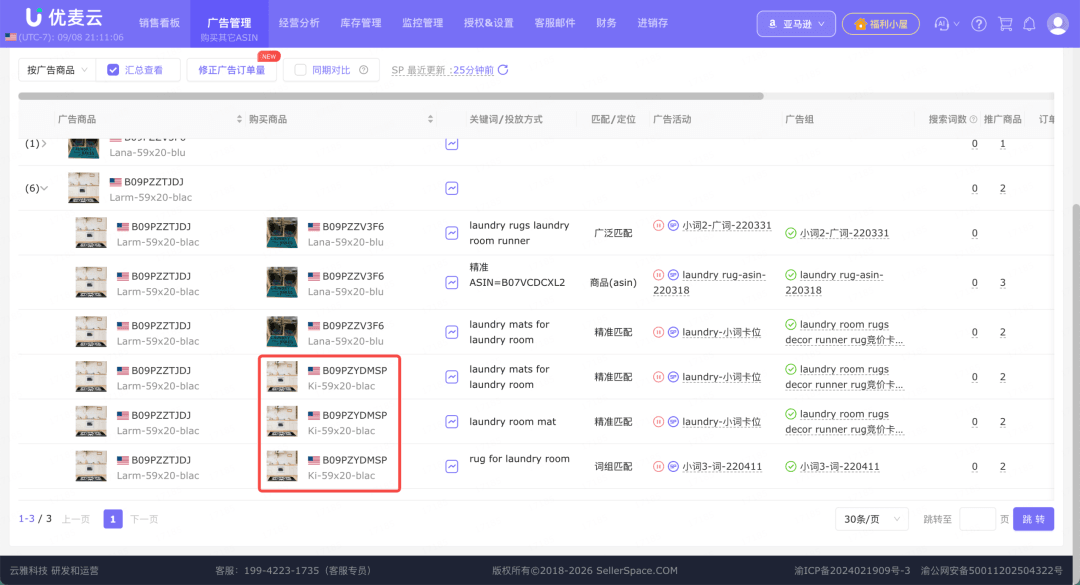This screenshot has width=1080, height=585.
Task: Open campaign link laundry rug-asin-220318
Action: [x=709, y=283]
